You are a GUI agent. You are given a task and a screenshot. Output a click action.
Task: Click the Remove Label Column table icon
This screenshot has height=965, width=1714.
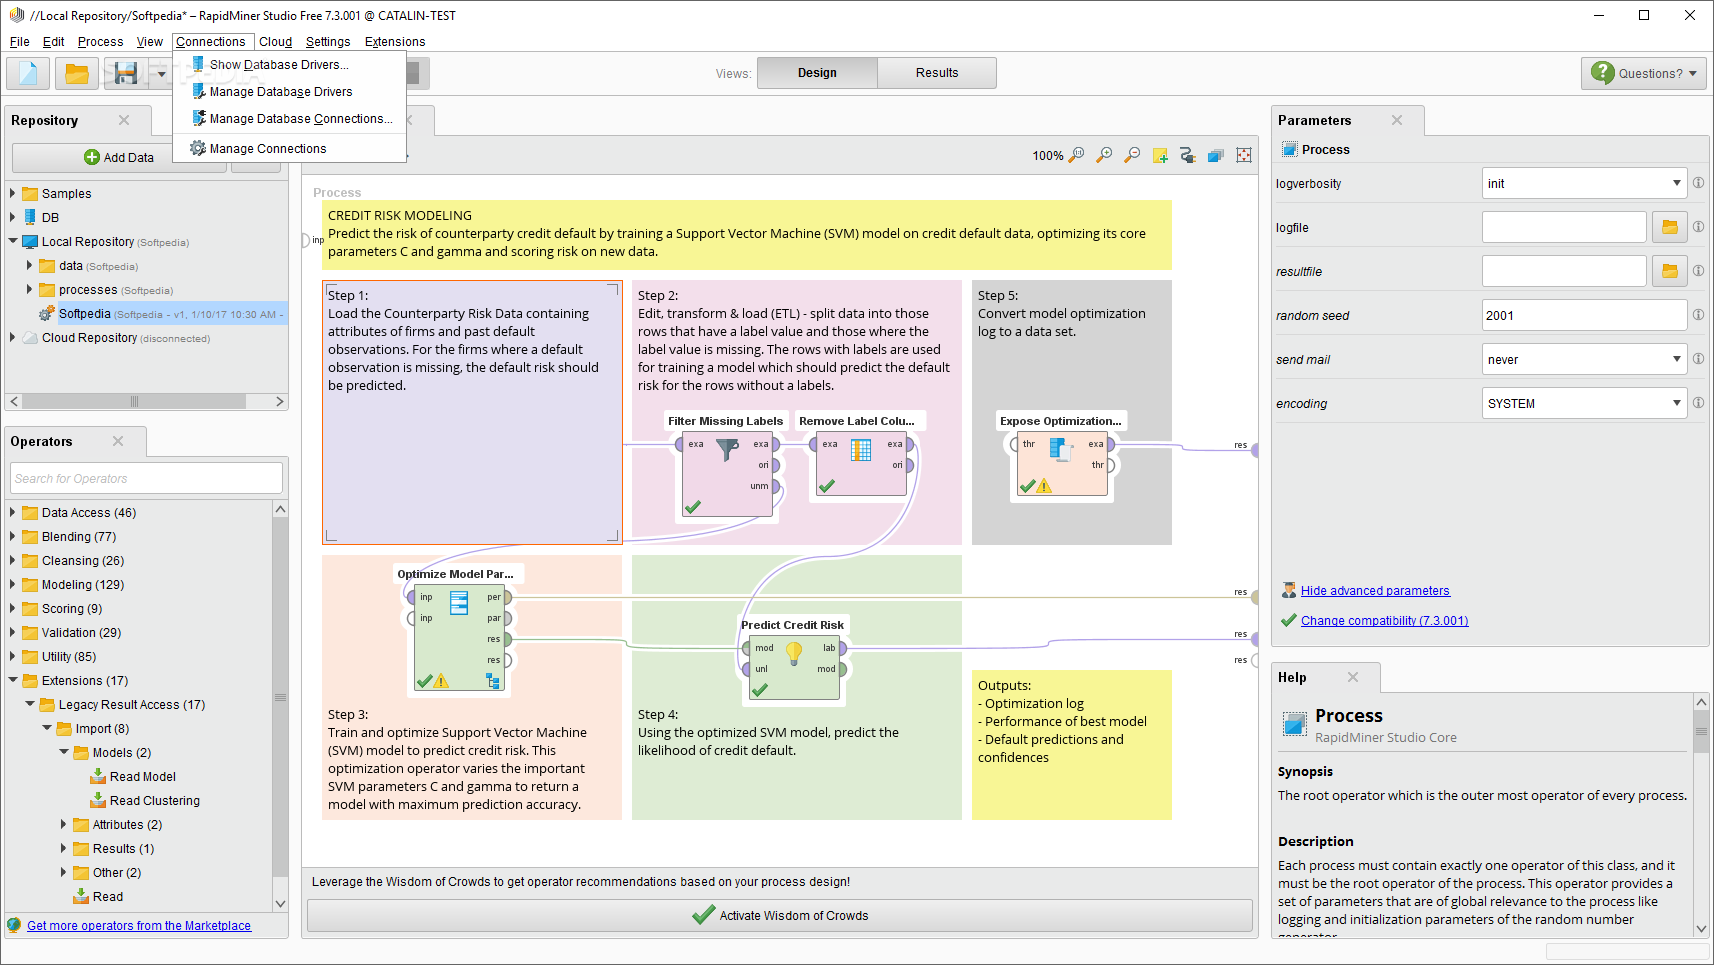tap(861, 450)
